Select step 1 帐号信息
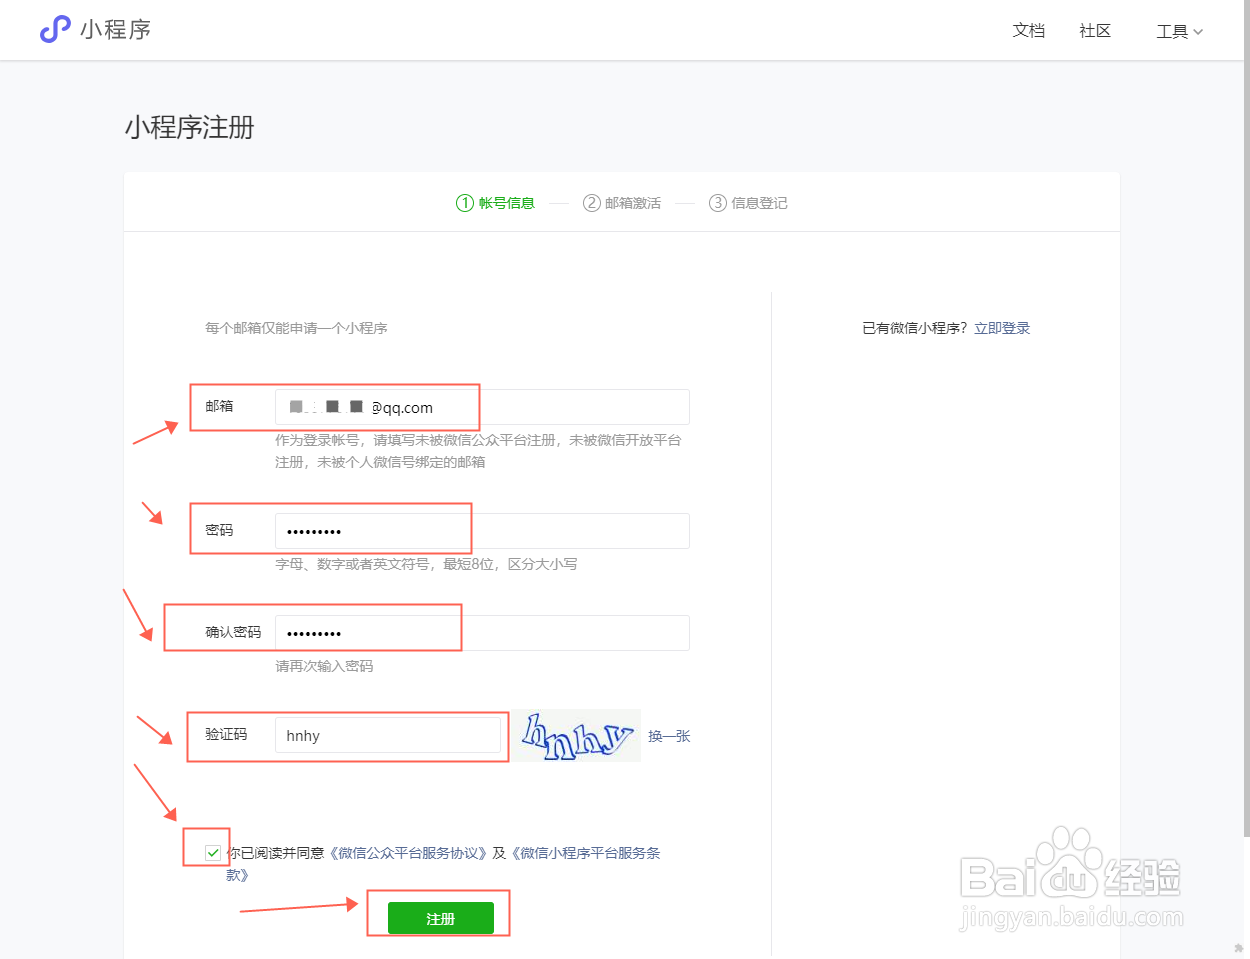 tap(495, 203)
